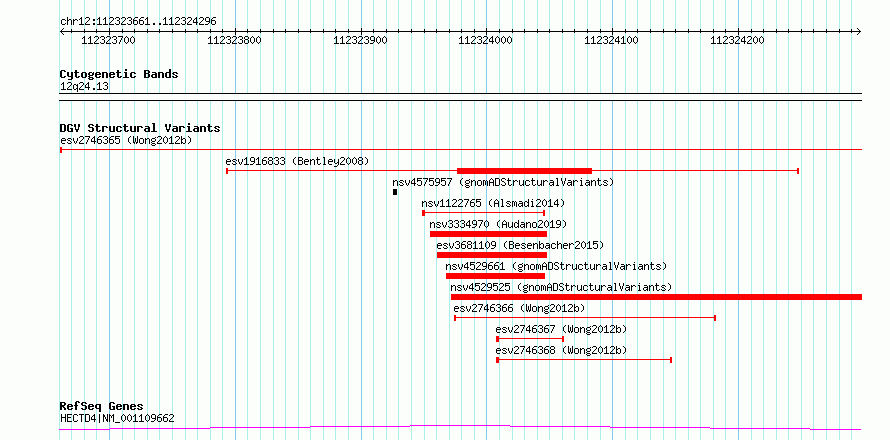Click the thick red bar of esv1916833
The height and width of the screenshot is (440, 890).
click(524, 171)
